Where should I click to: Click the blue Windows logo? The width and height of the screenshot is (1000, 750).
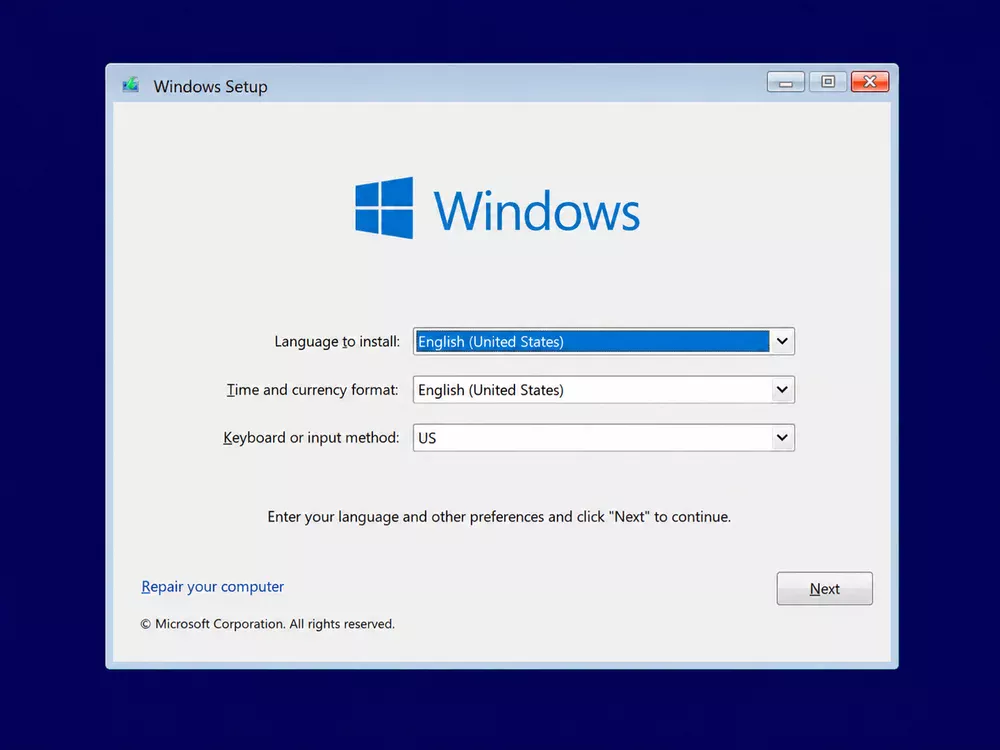[x=384, y=208]
